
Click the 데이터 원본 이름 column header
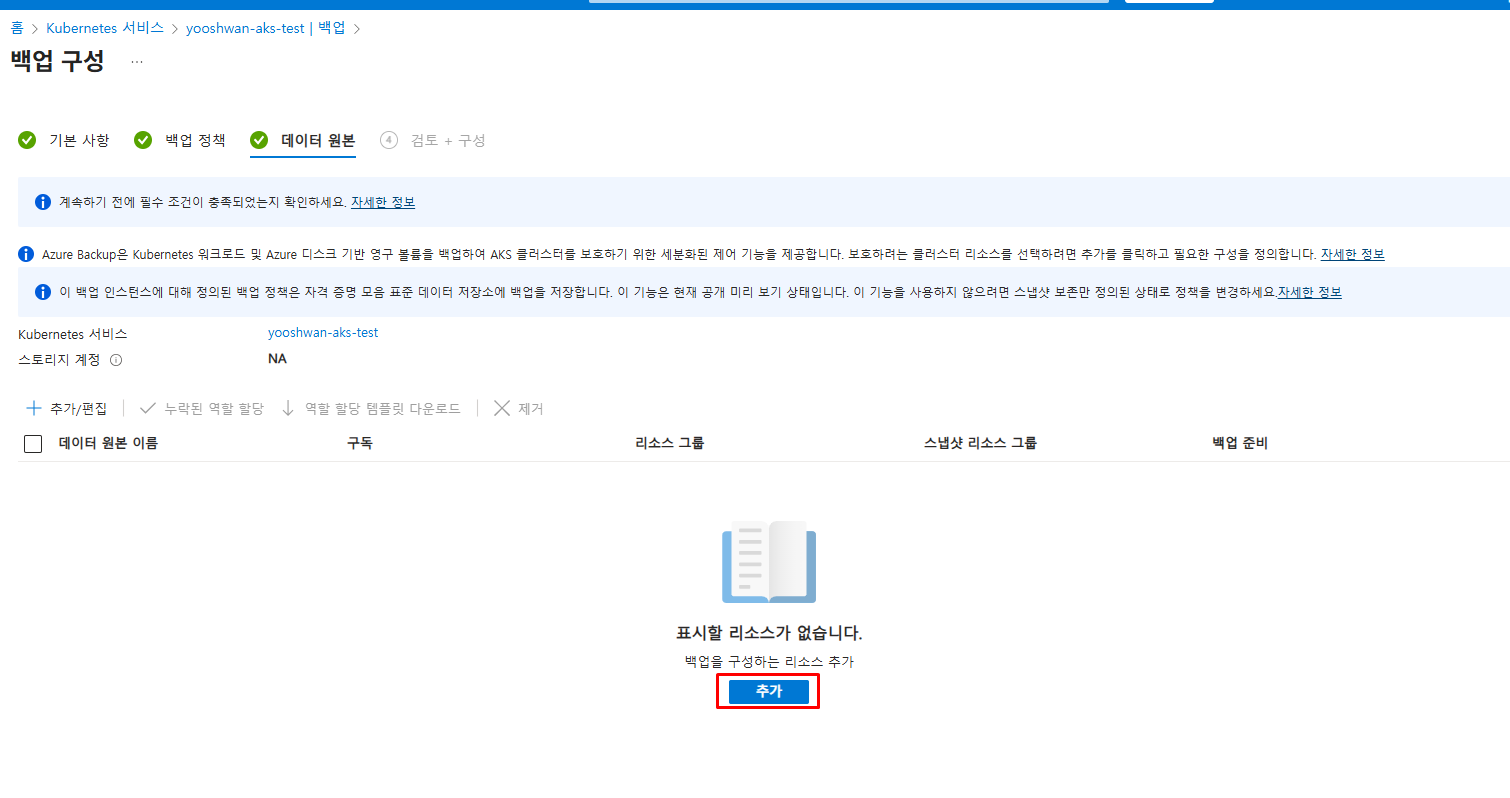click(x=108, y=443)
